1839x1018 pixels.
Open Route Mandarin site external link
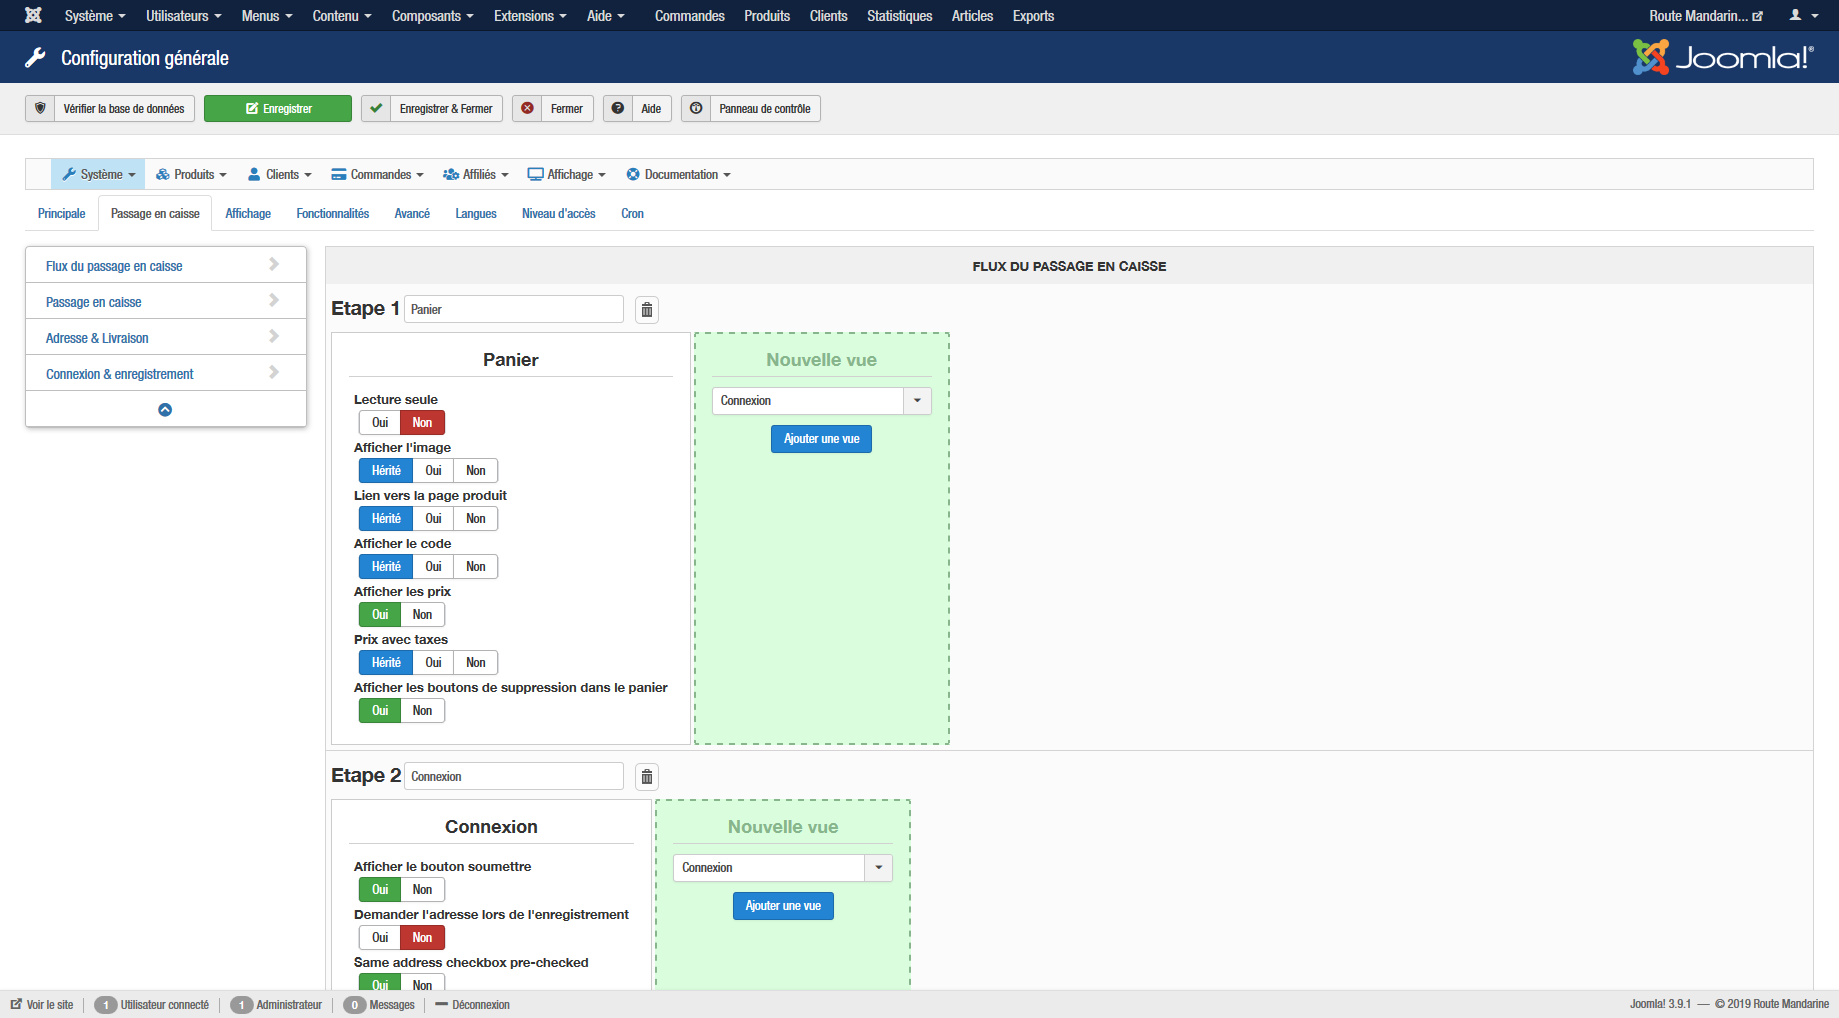(1706, 15)
